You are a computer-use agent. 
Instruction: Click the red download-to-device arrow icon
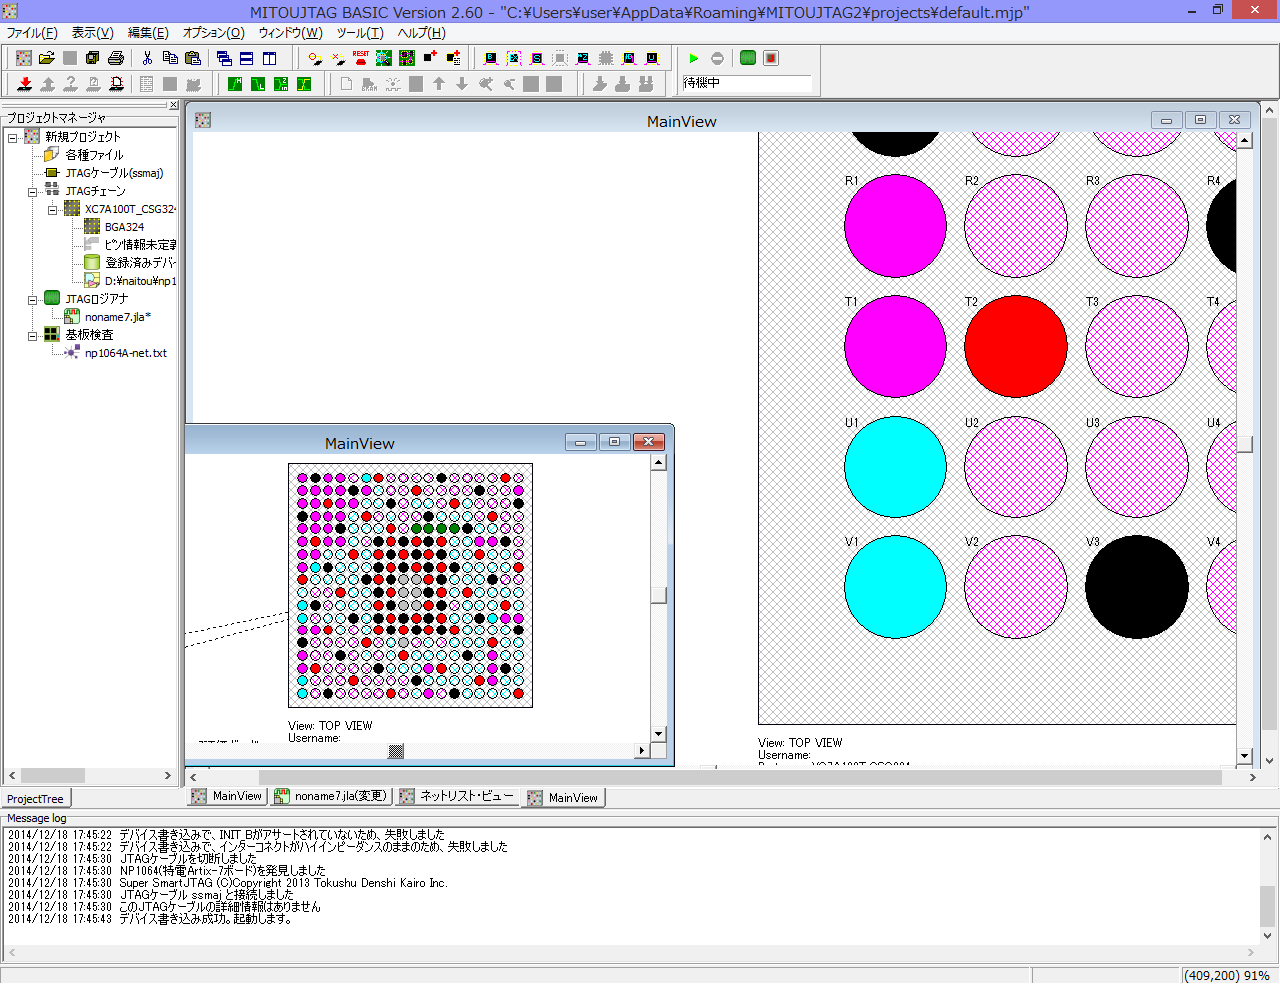(x=25, y=84)
